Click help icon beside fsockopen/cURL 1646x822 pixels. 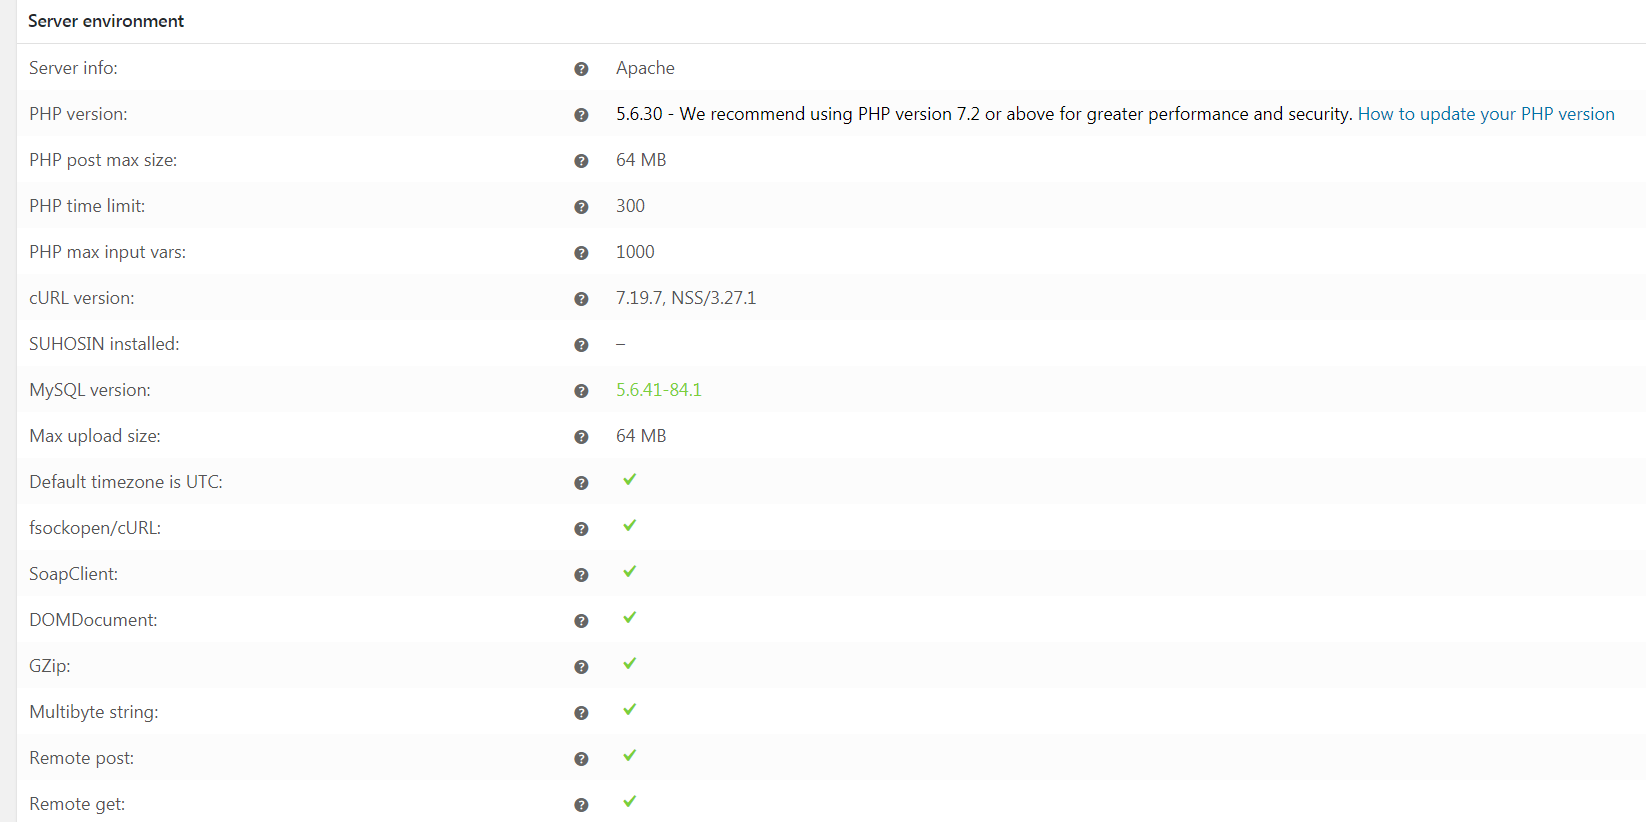coord(581,529)
